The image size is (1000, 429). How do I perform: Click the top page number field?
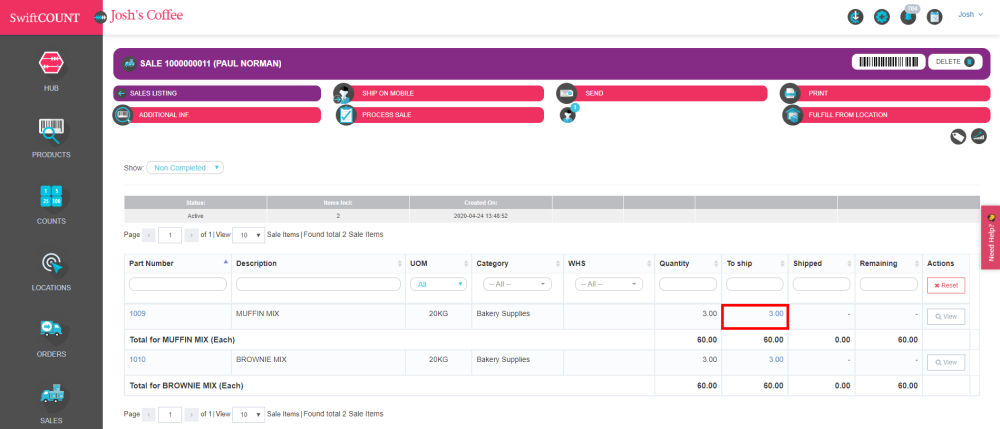tap(170, 235)
